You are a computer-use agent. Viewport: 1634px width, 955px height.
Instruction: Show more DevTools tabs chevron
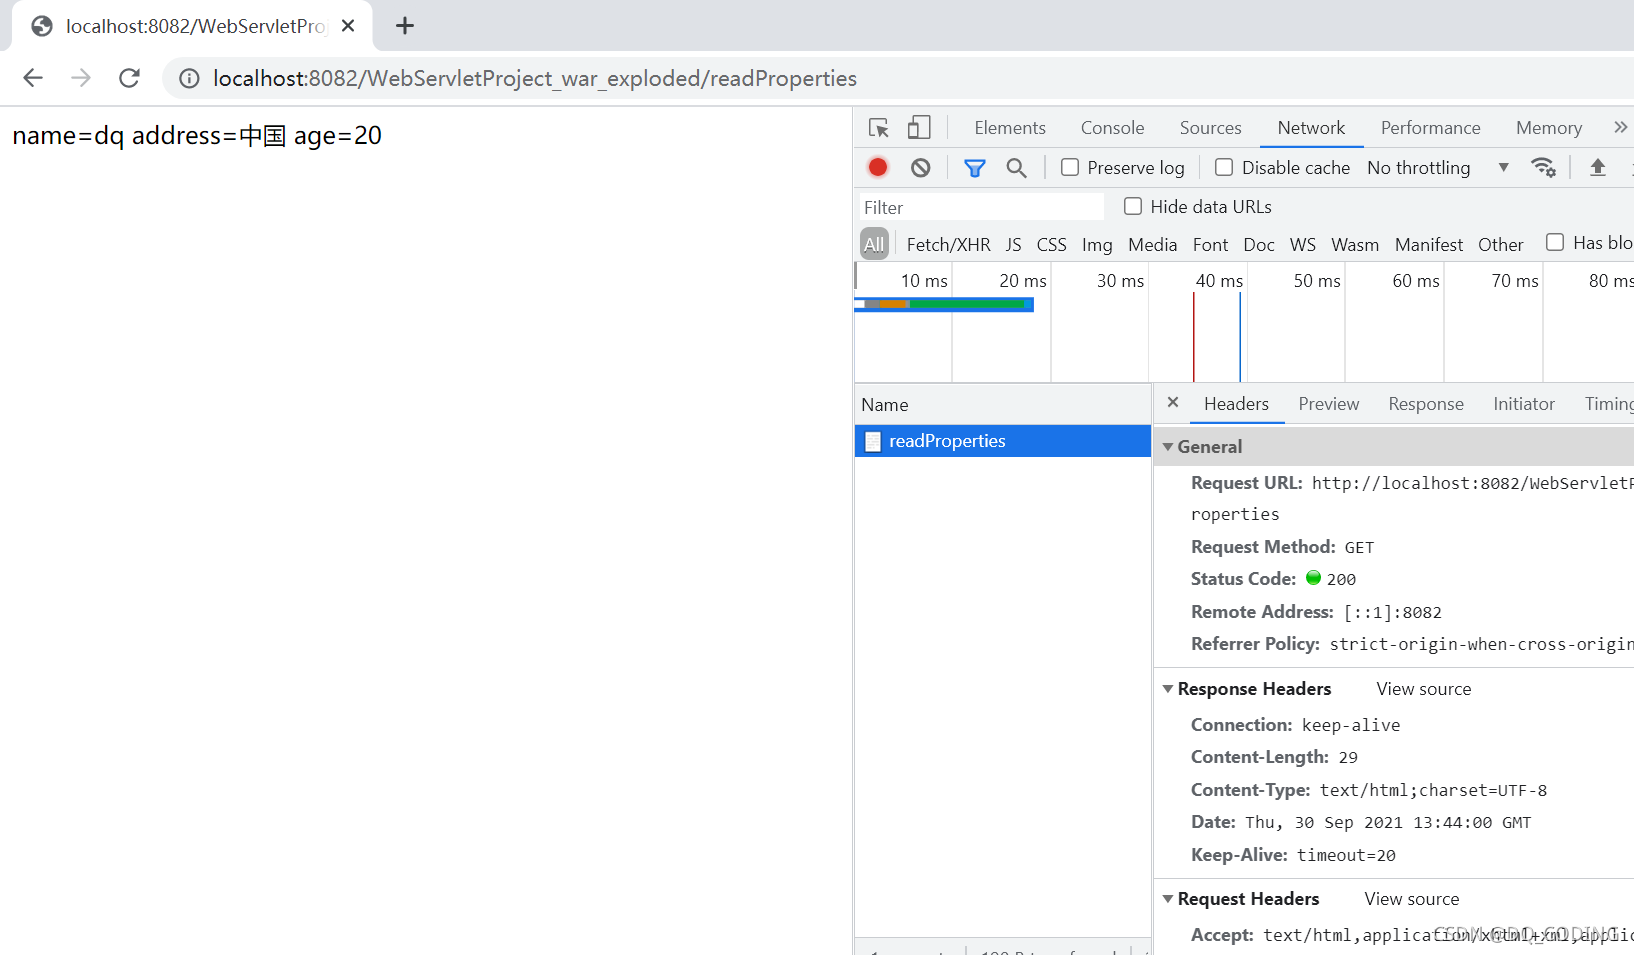pos(1621,127)
